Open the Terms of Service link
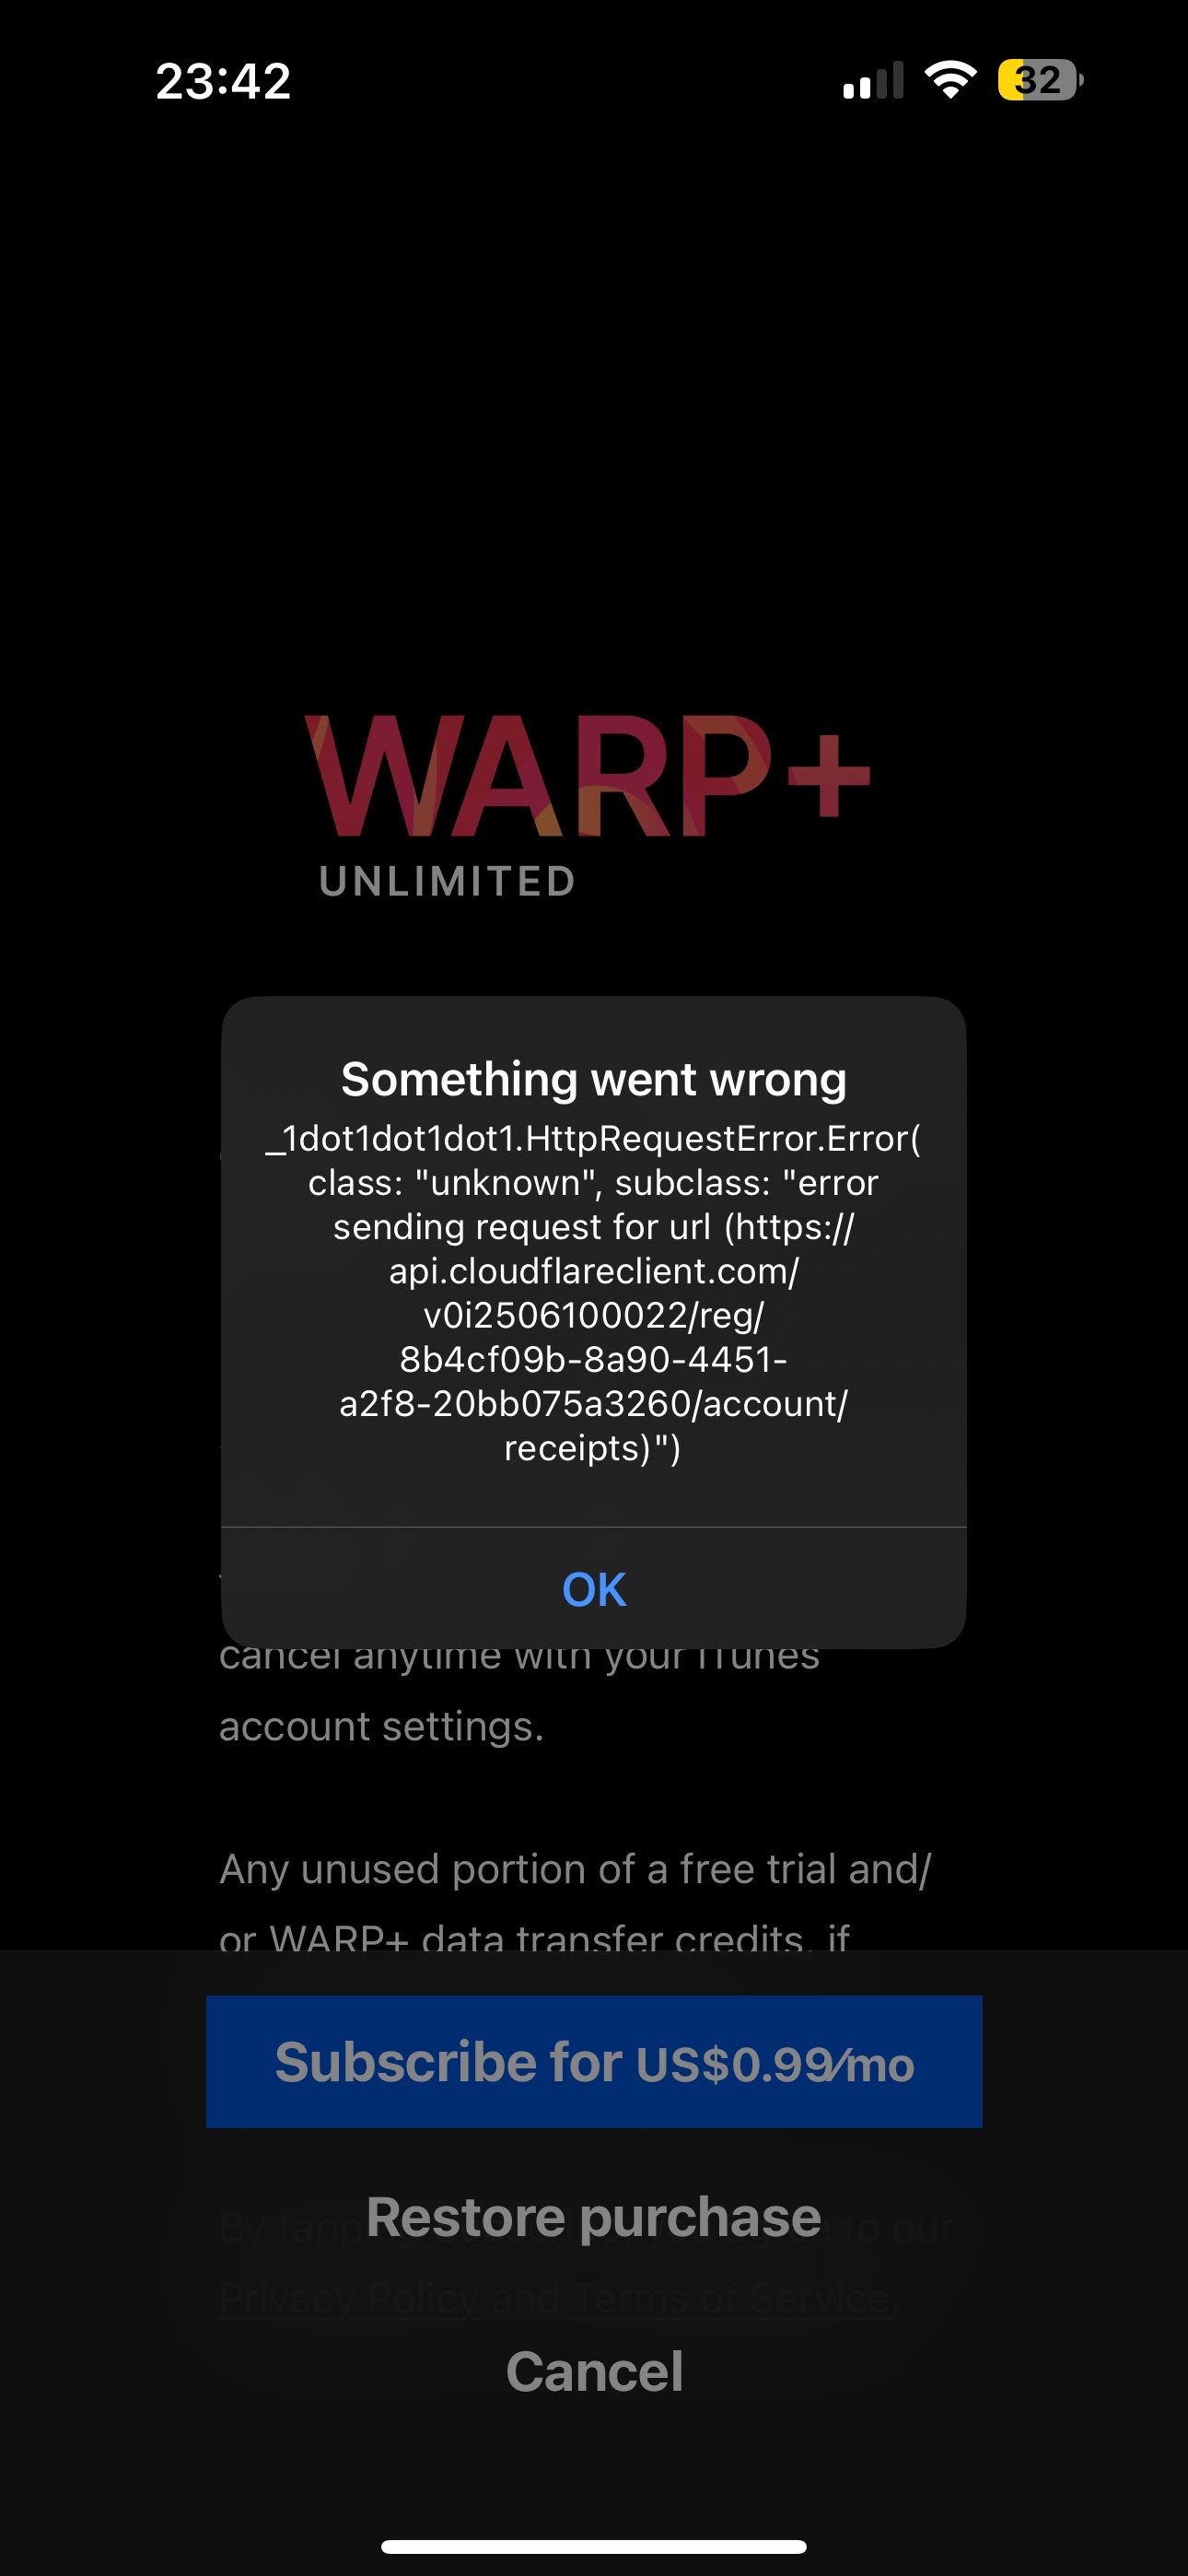This screenshot has height=2576, width=1188. coord(732,2299)
